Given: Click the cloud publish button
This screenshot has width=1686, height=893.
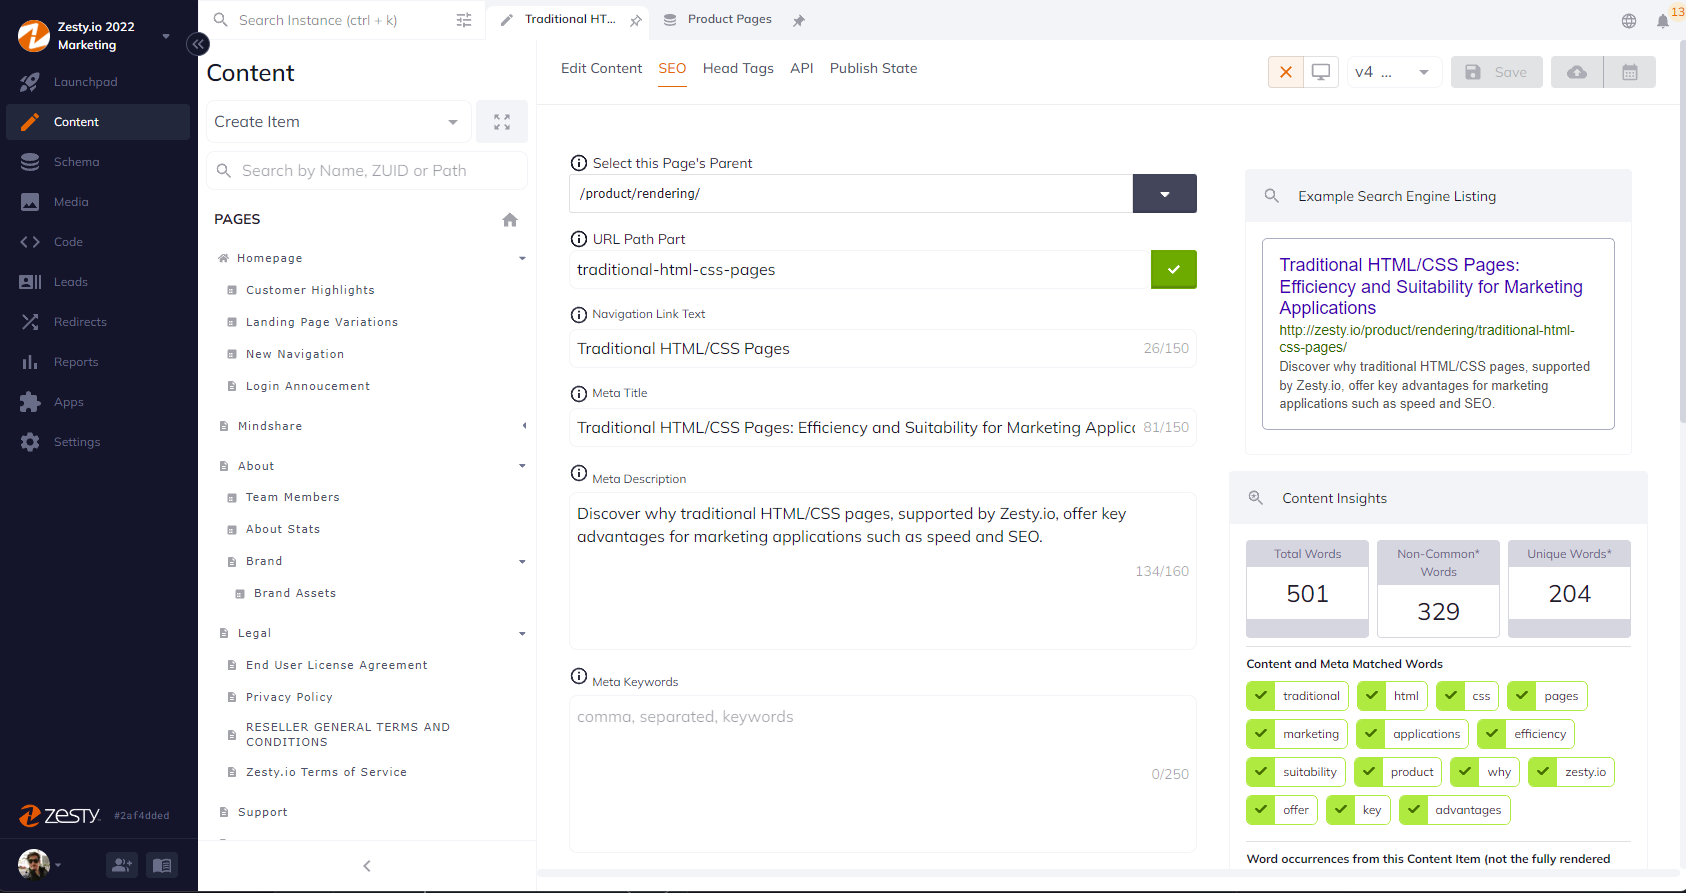Looking at the screenshot, I should (1577, 72).
